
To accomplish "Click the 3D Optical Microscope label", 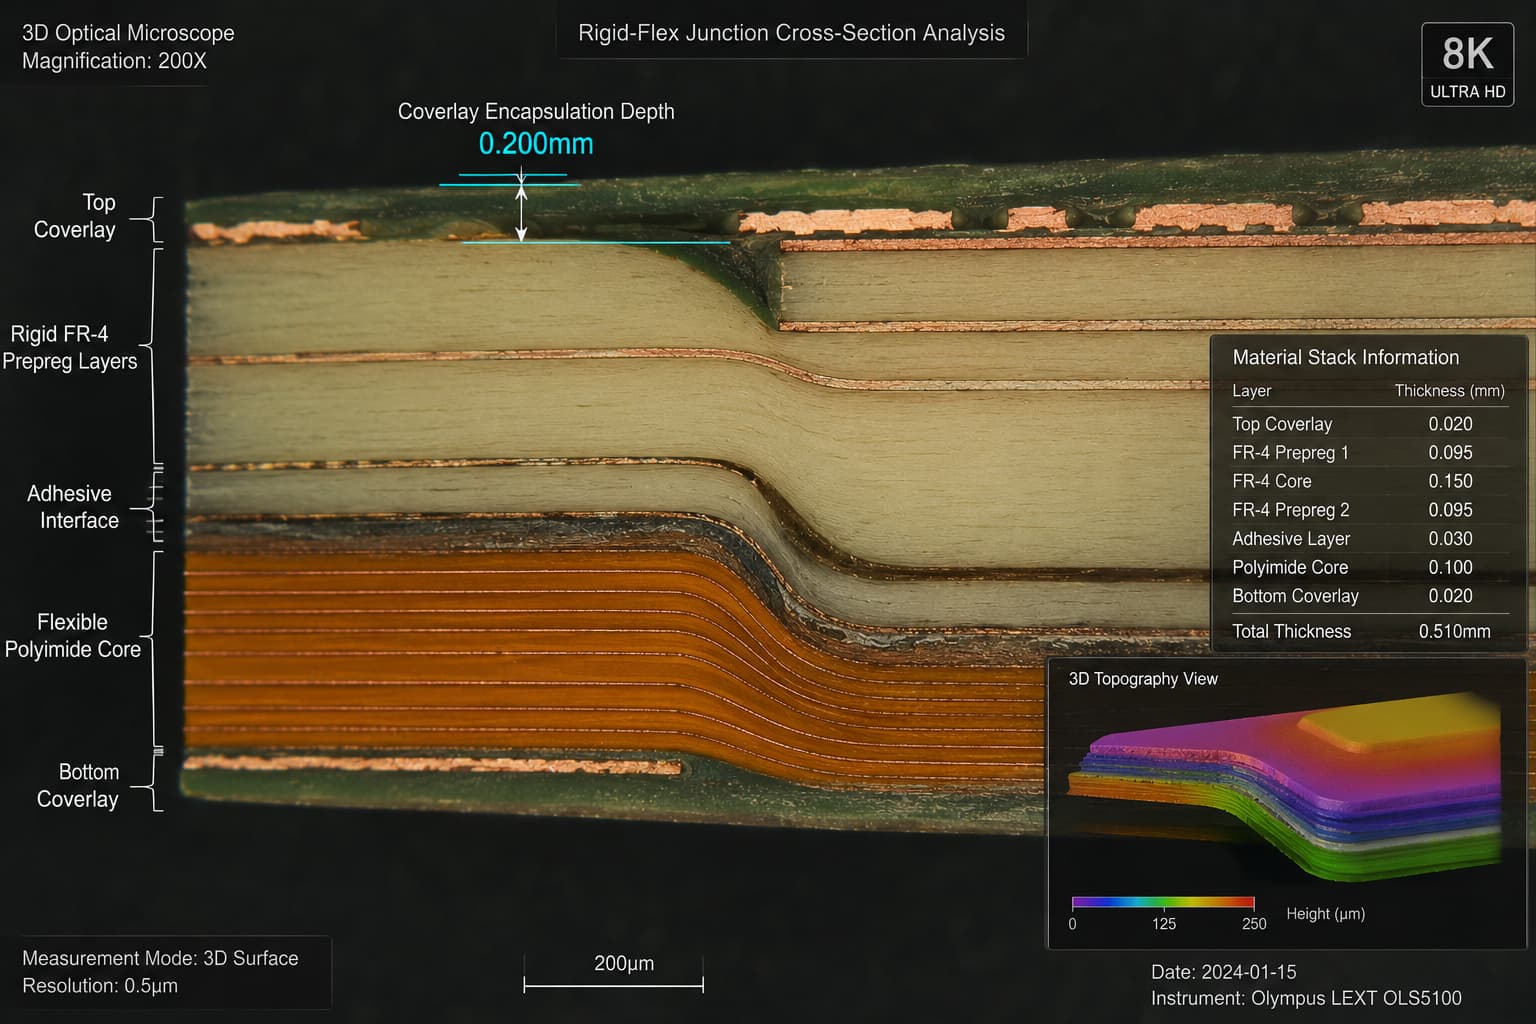I will (x=128, y=33).
